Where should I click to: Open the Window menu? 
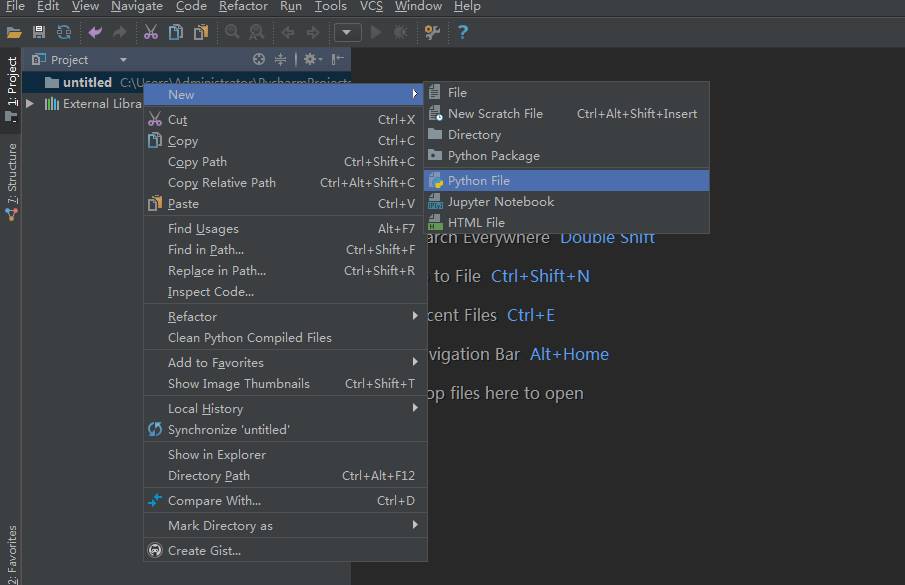418,6
